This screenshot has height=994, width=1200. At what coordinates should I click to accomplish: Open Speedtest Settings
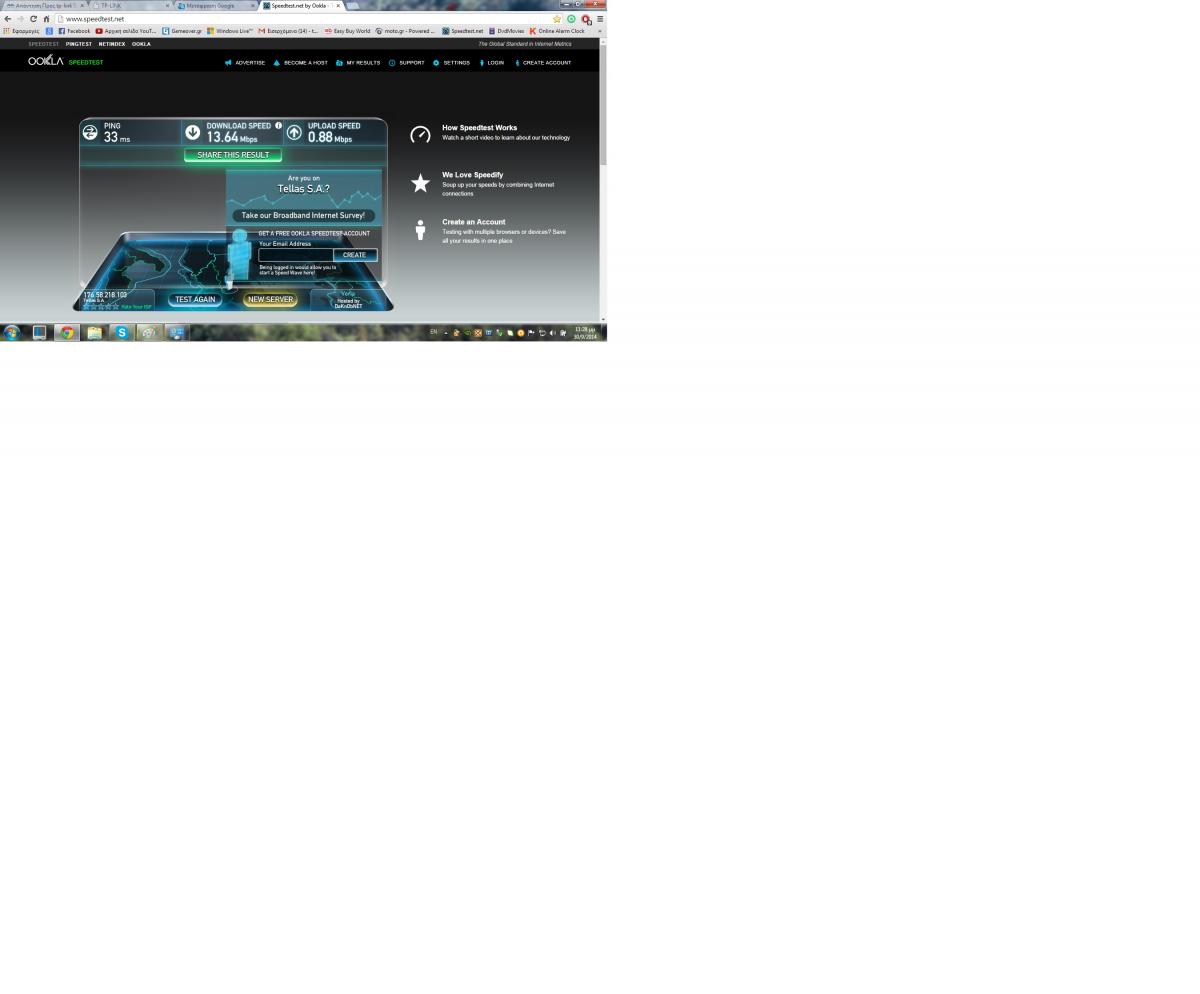(x=451, y=63)
